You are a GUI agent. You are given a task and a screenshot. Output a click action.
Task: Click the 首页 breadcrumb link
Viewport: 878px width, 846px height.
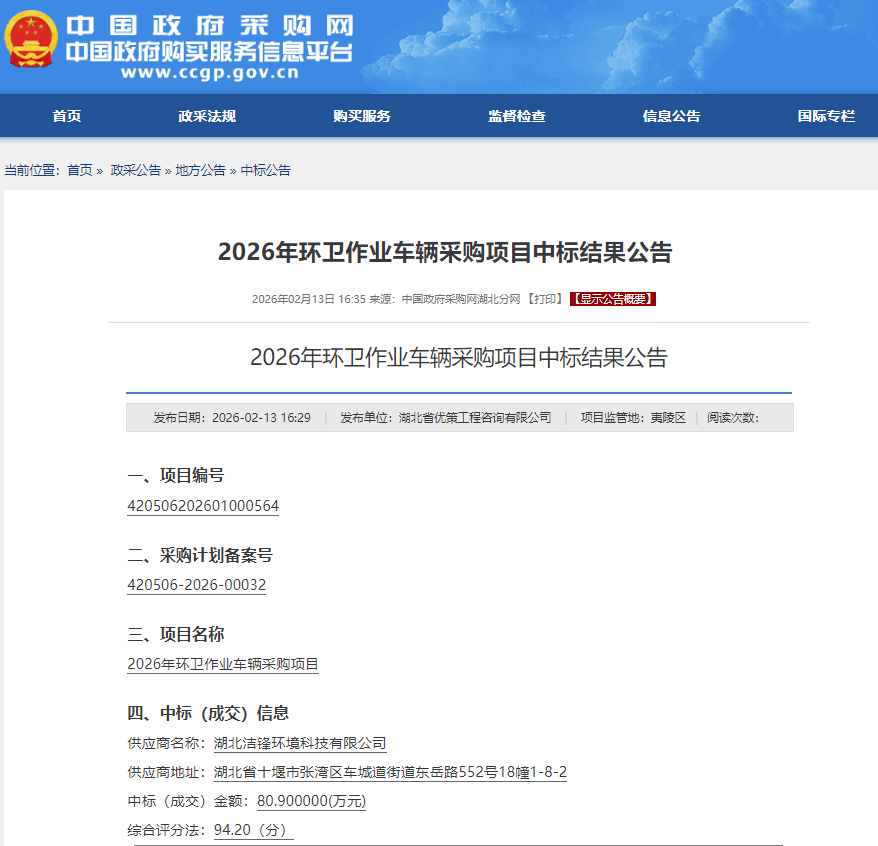coord(80,170)
